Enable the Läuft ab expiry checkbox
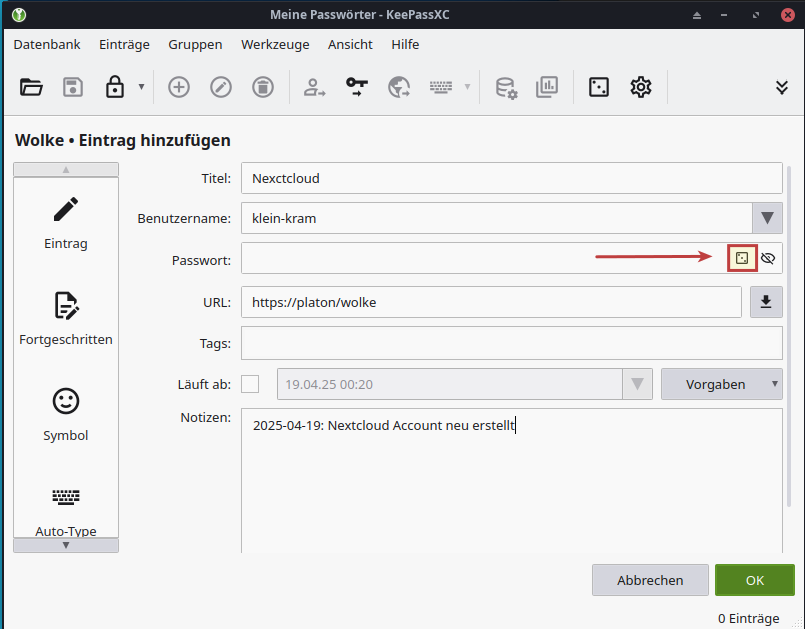Screen dimensions: 805x629 250,384
